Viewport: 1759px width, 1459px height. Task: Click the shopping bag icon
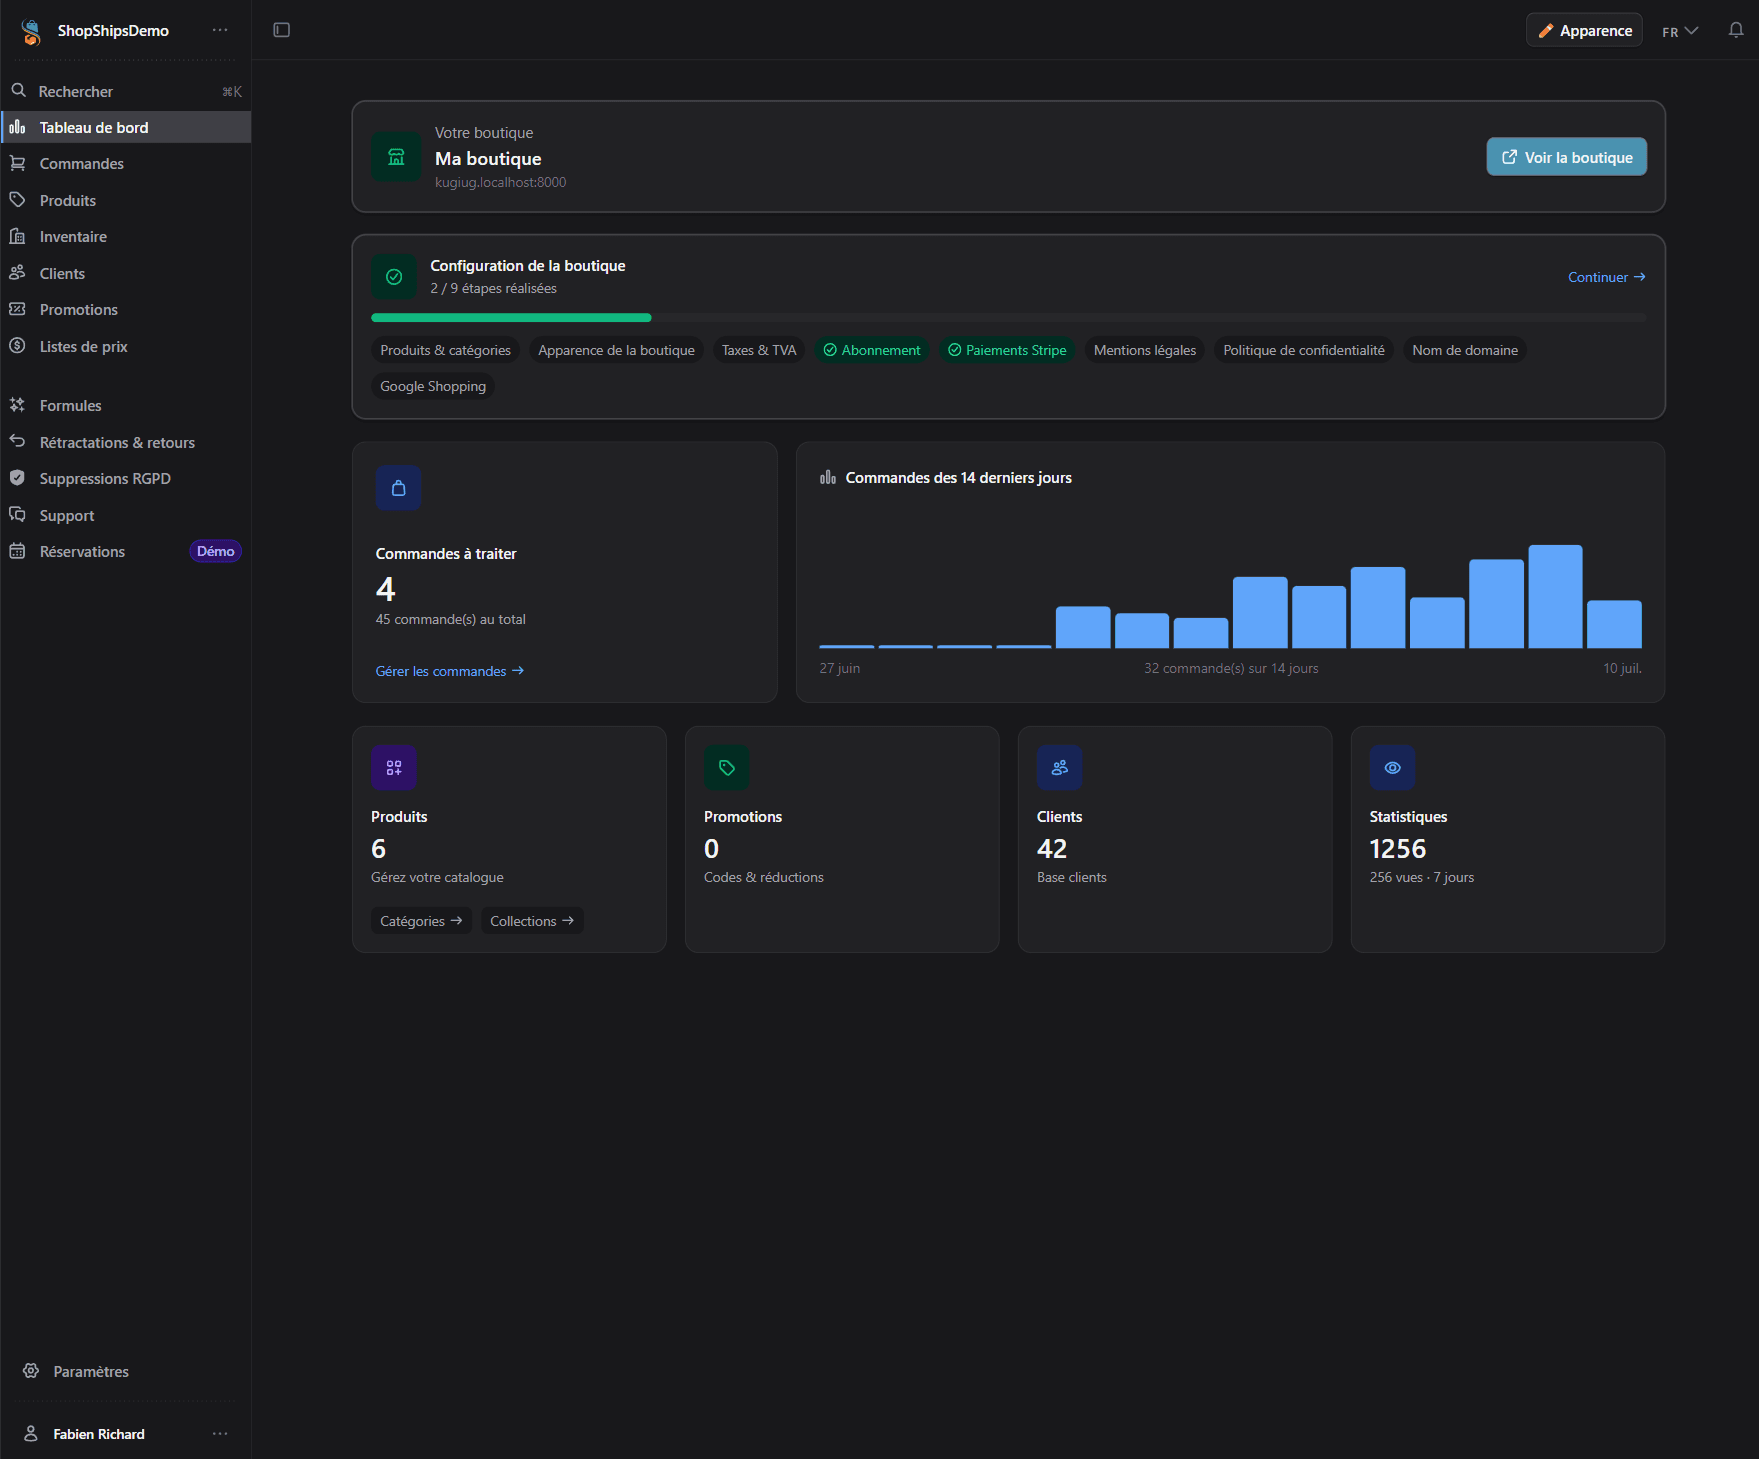coord(399,488)
